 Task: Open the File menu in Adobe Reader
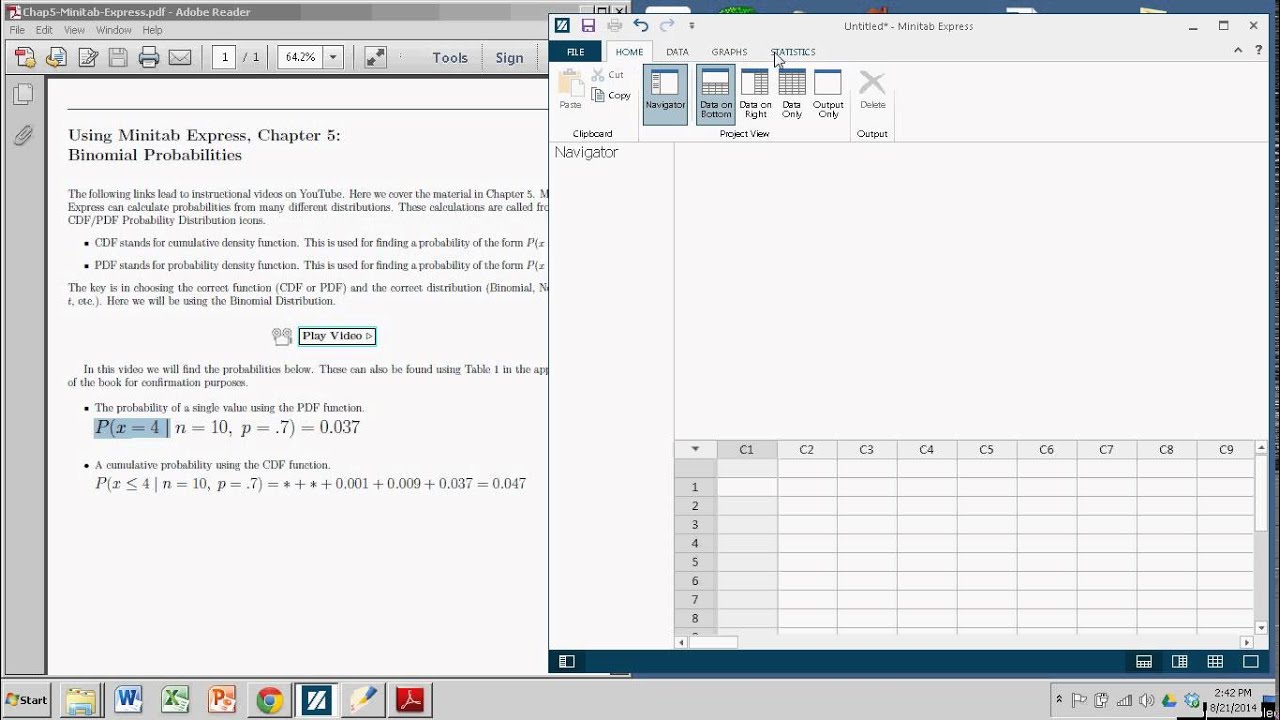(17, 30)
